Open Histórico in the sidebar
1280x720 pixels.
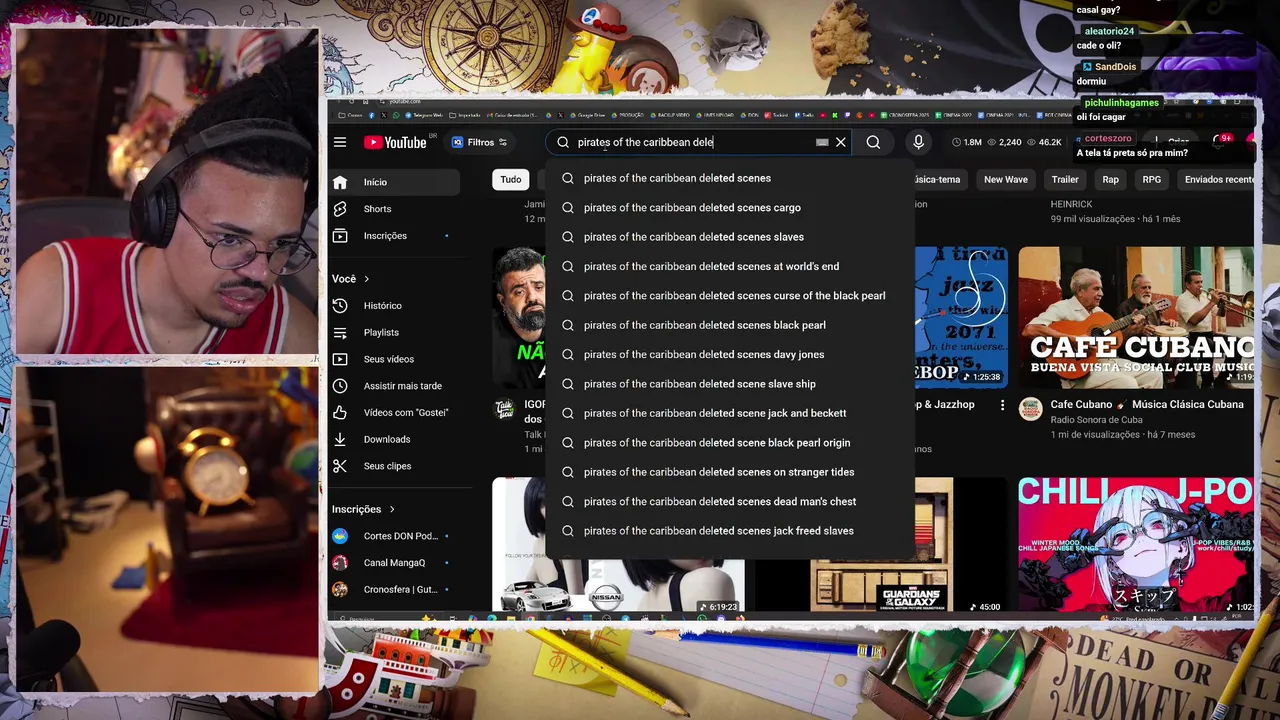tap(394, 306)
